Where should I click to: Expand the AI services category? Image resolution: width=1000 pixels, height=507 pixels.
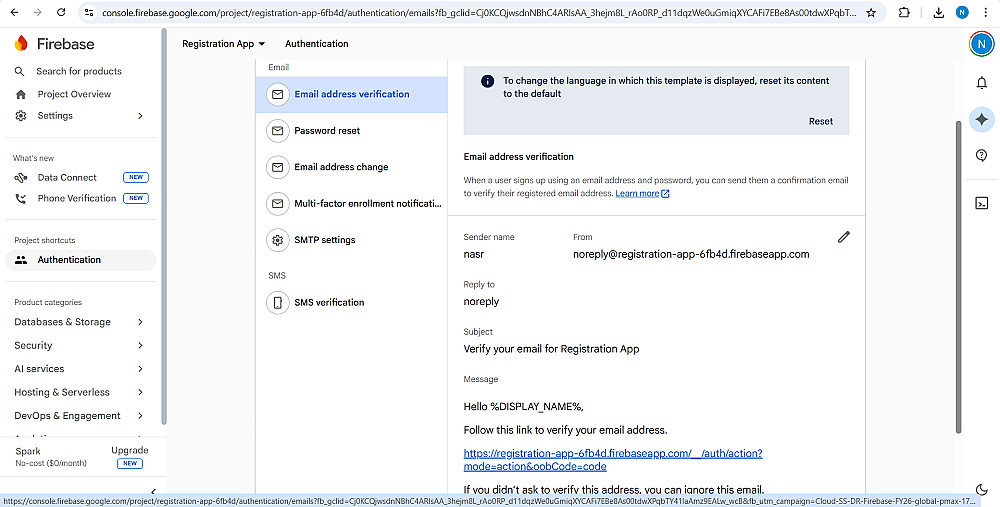pyautogui.click(x=140, y=369)
